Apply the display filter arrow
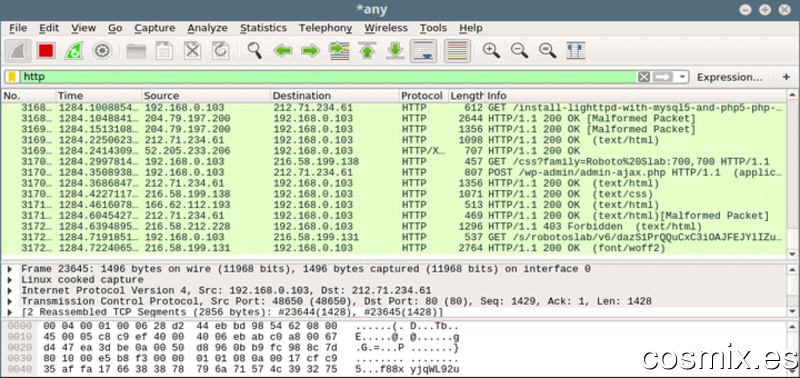This screenshot has height=378, width=800. 663,77
